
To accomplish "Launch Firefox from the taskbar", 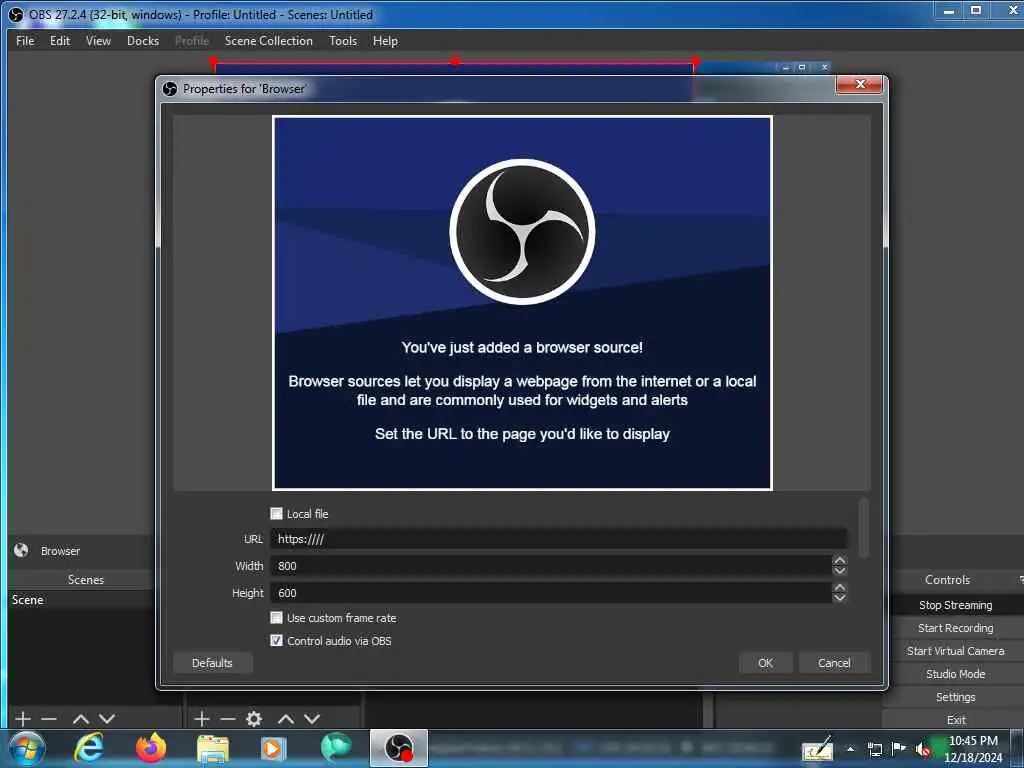I will coord(151,748).
